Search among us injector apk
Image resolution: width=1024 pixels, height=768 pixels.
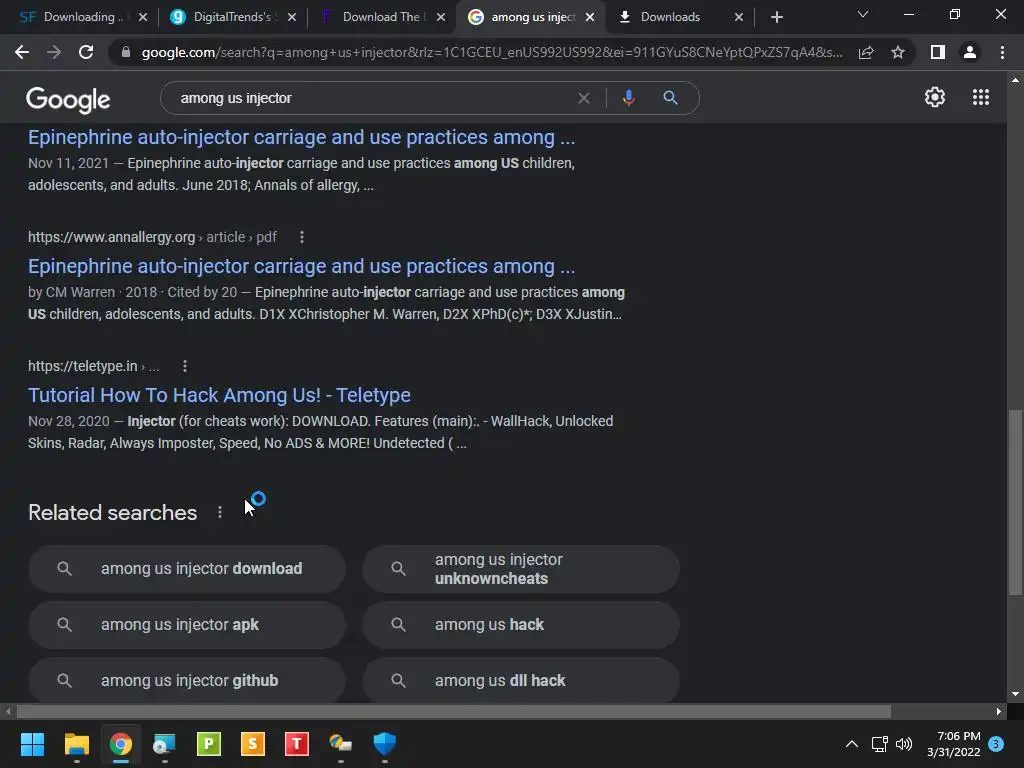coord(187,625)
